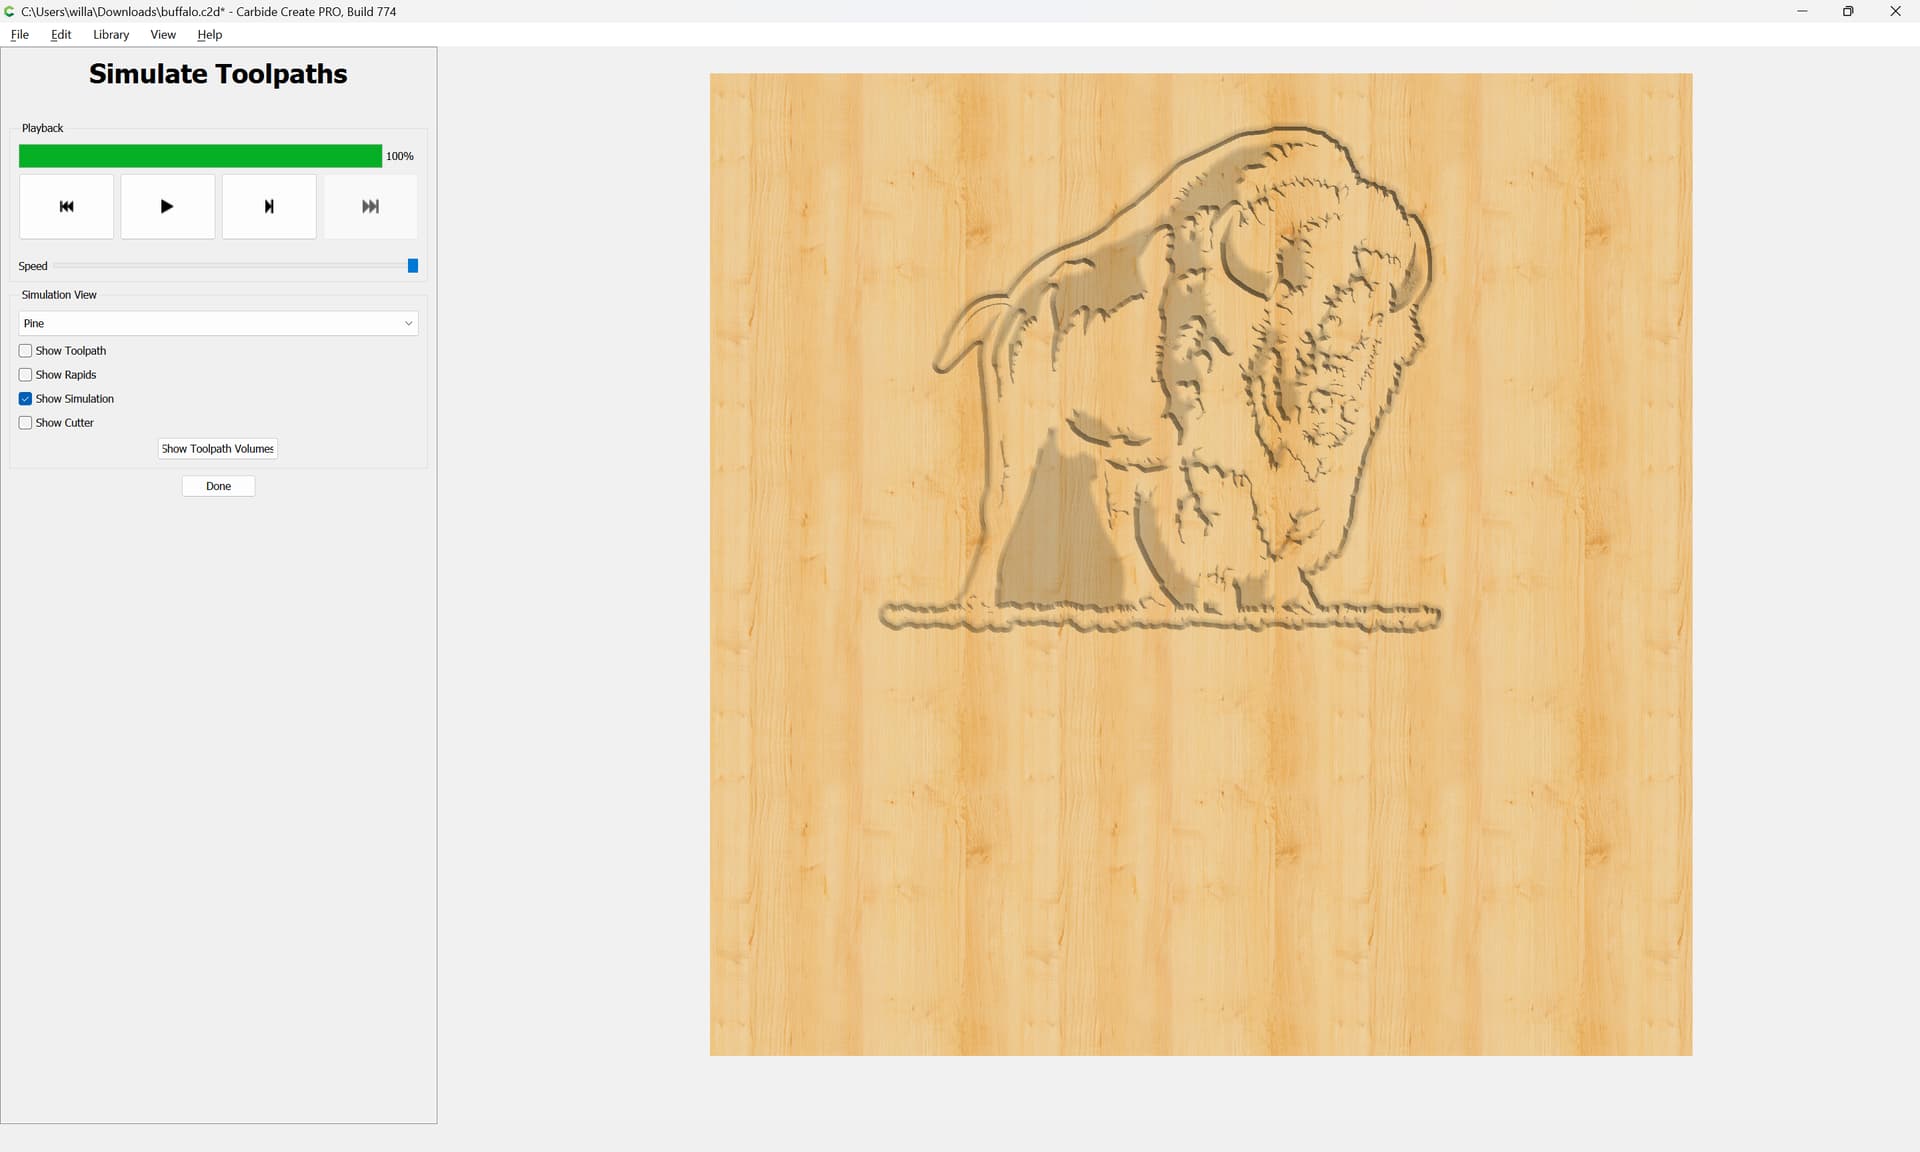Open the Edit menu

pyautogui.click(x=61, y=34)
